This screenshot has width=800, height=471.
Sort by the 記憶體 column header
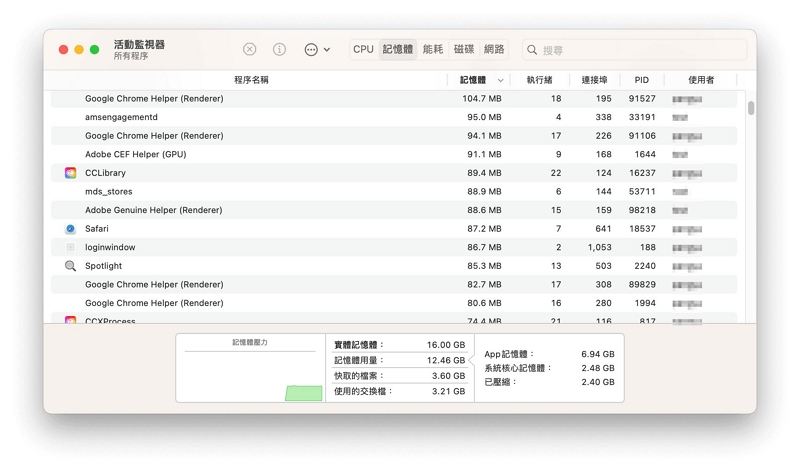[x=473, y=80]
